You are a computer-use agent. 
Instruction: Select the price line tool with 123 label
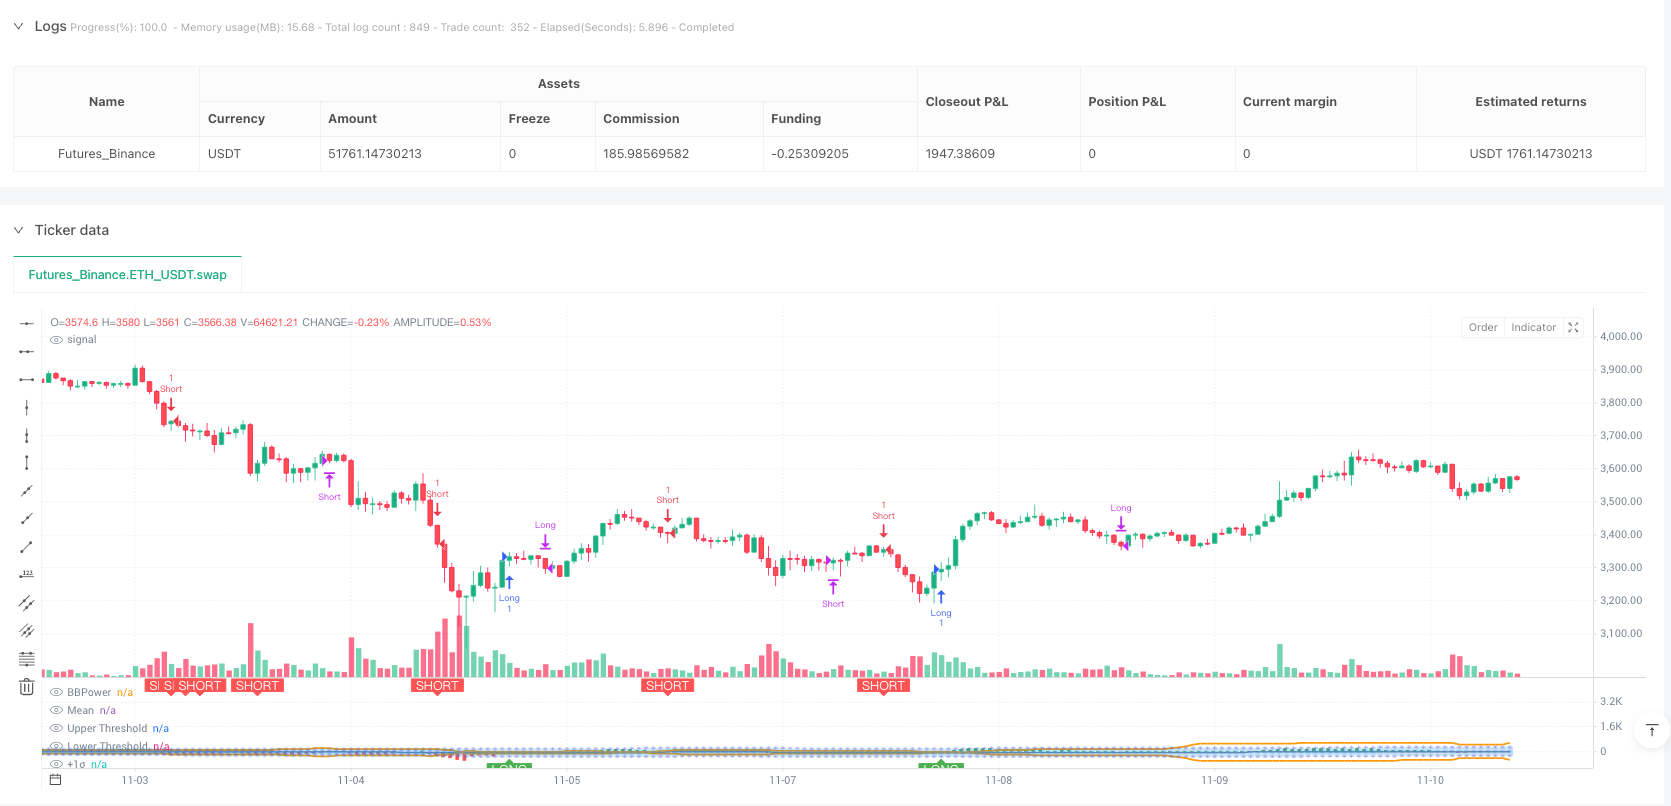(x=27, y=575)
